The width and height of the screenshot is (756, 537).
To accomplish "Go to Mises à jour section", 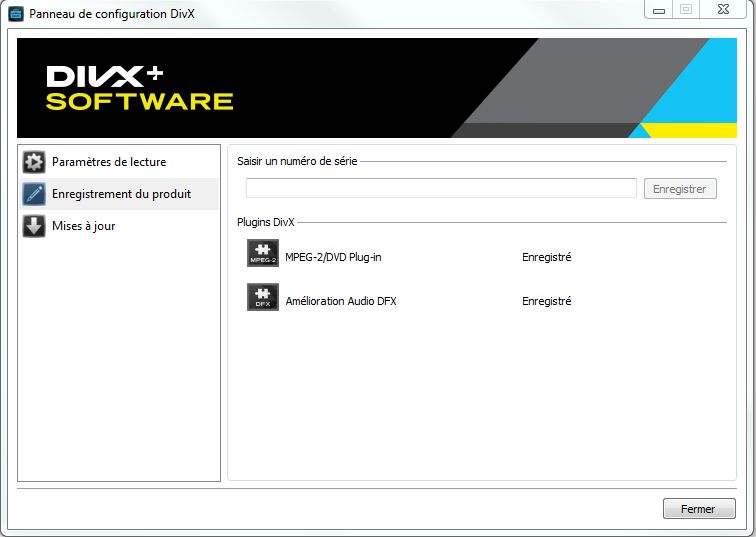I will (x=119, y=226).
